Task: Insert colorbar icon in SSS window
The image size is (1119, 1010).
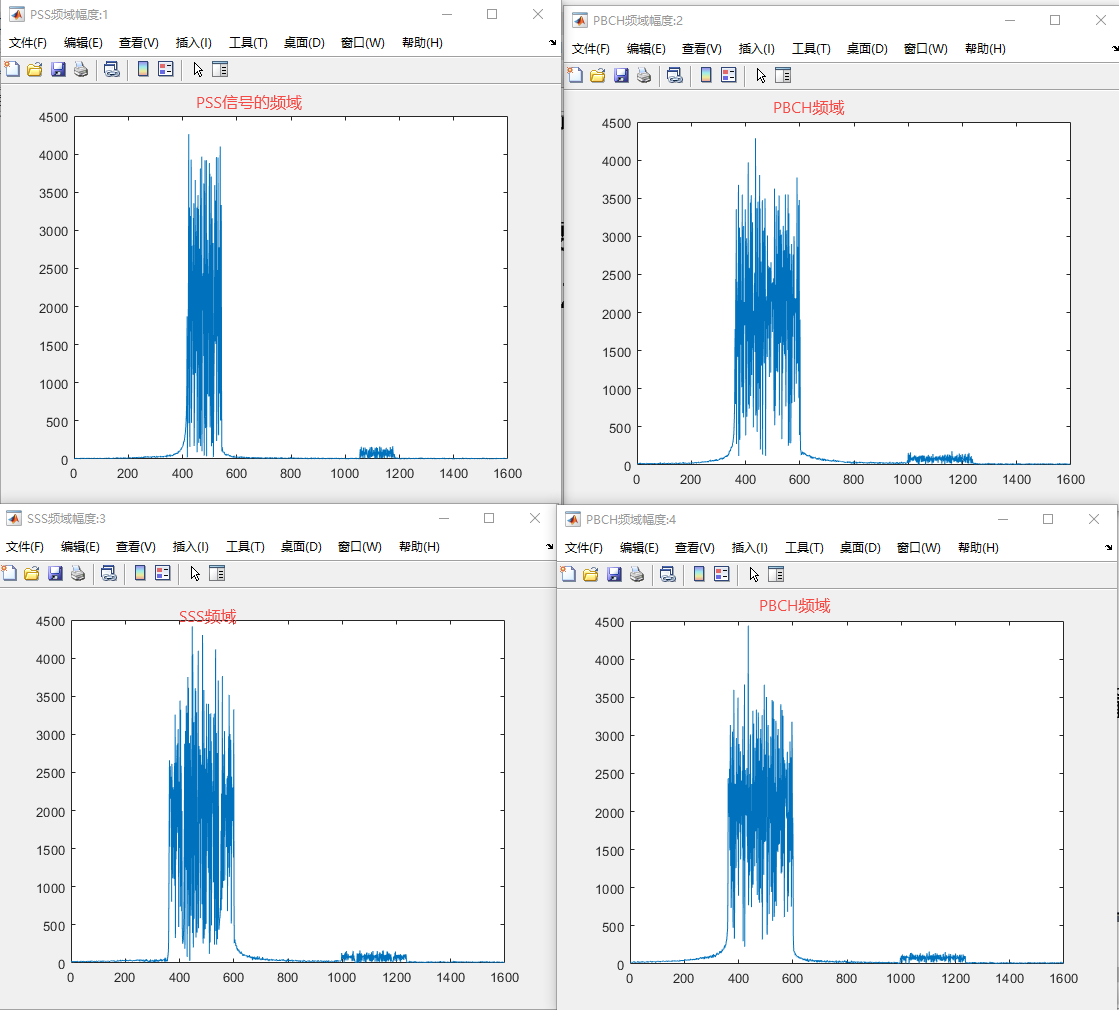Action: click(x=140, y=573)
